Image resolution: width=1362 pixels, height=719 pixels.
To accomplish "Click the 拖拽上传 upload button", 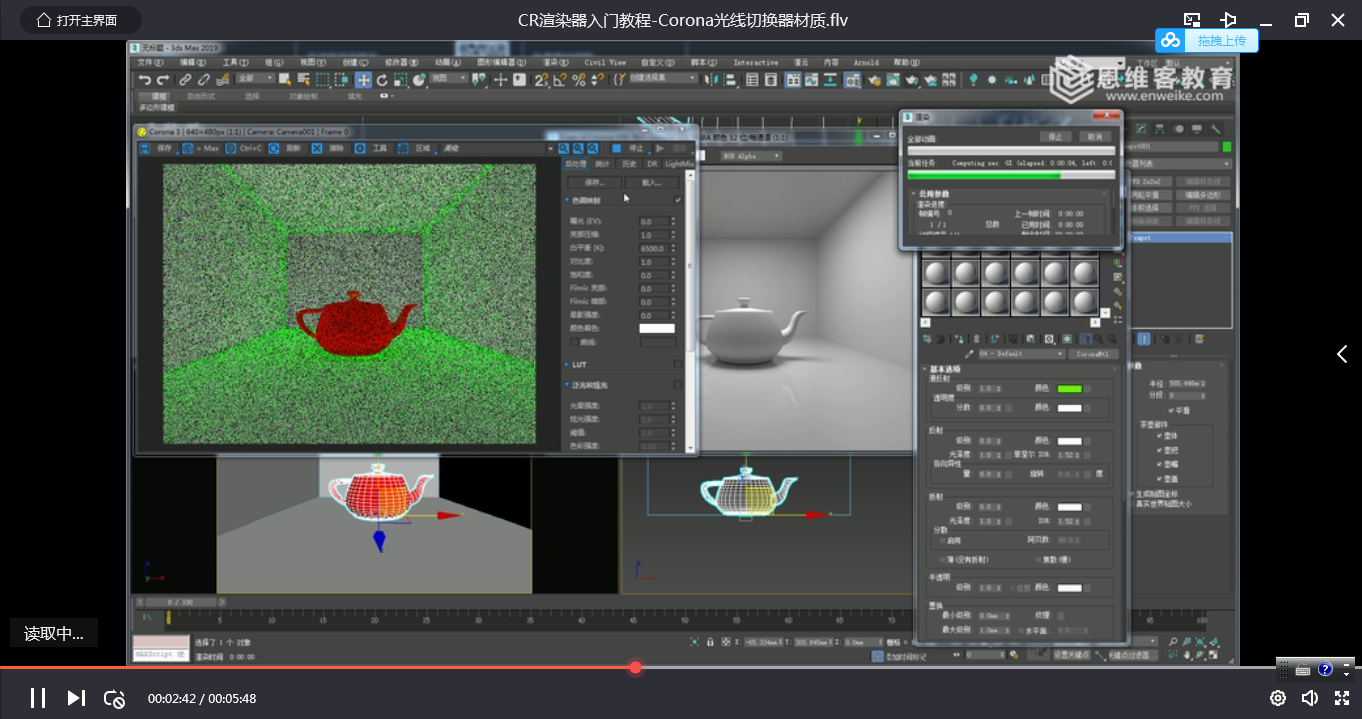I will coord(1207,41).
